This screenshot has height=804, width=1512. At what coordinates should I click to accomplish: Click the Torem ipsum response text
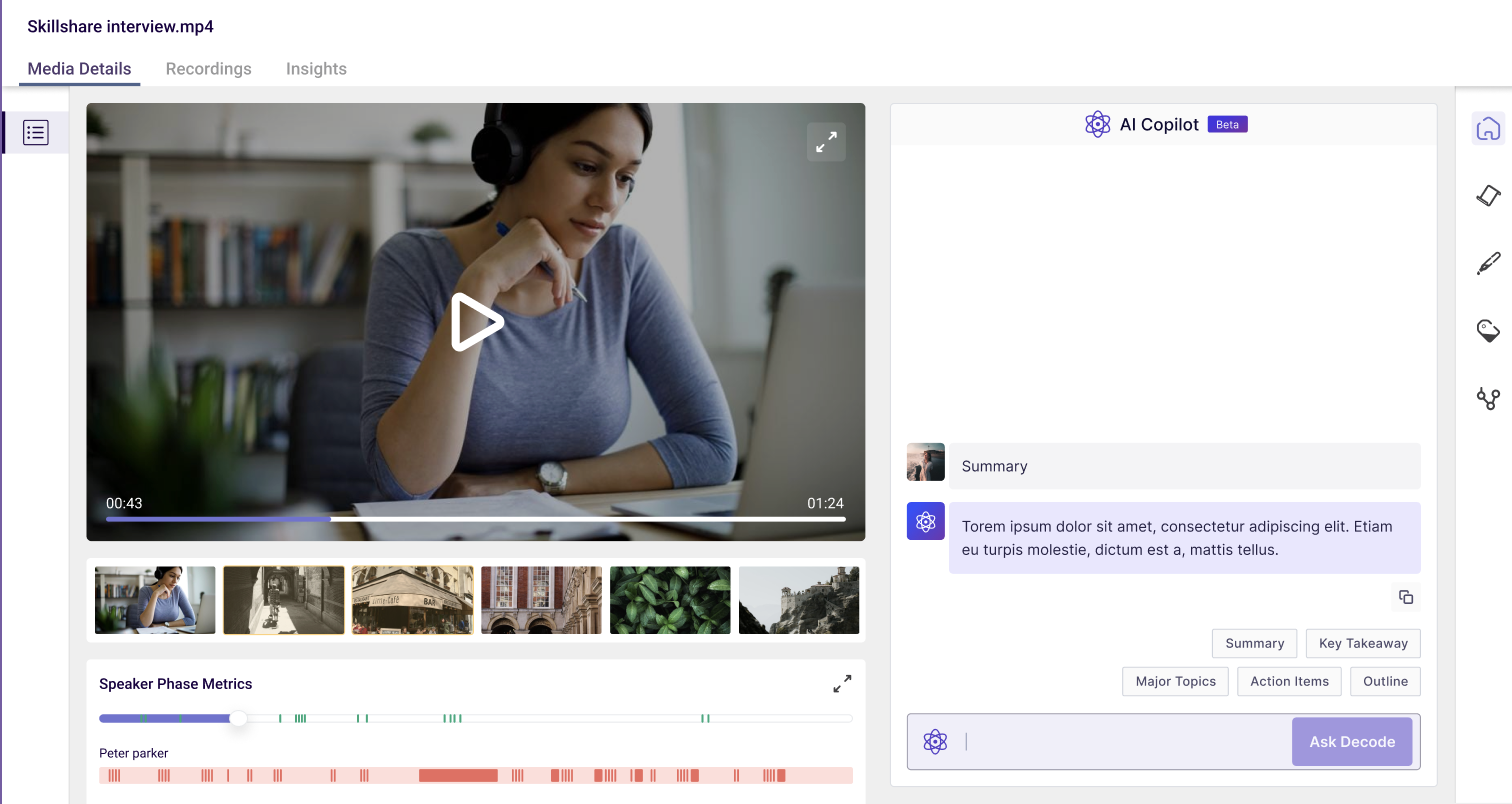click(x=1177, y=538)
